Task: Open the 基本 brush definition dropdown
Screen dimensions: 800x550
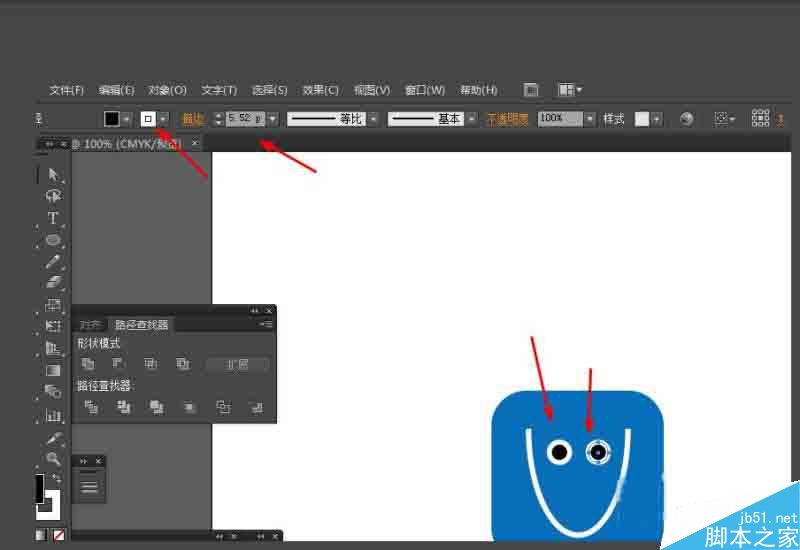Action: tap(472, 119)
